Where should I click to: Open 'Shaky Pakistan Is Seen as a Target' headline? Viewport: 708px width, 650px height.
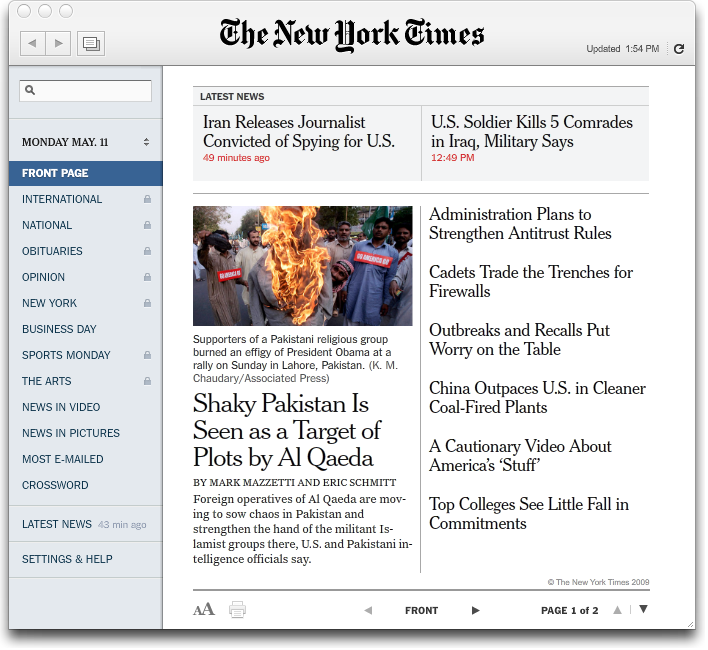click(287, 432)
